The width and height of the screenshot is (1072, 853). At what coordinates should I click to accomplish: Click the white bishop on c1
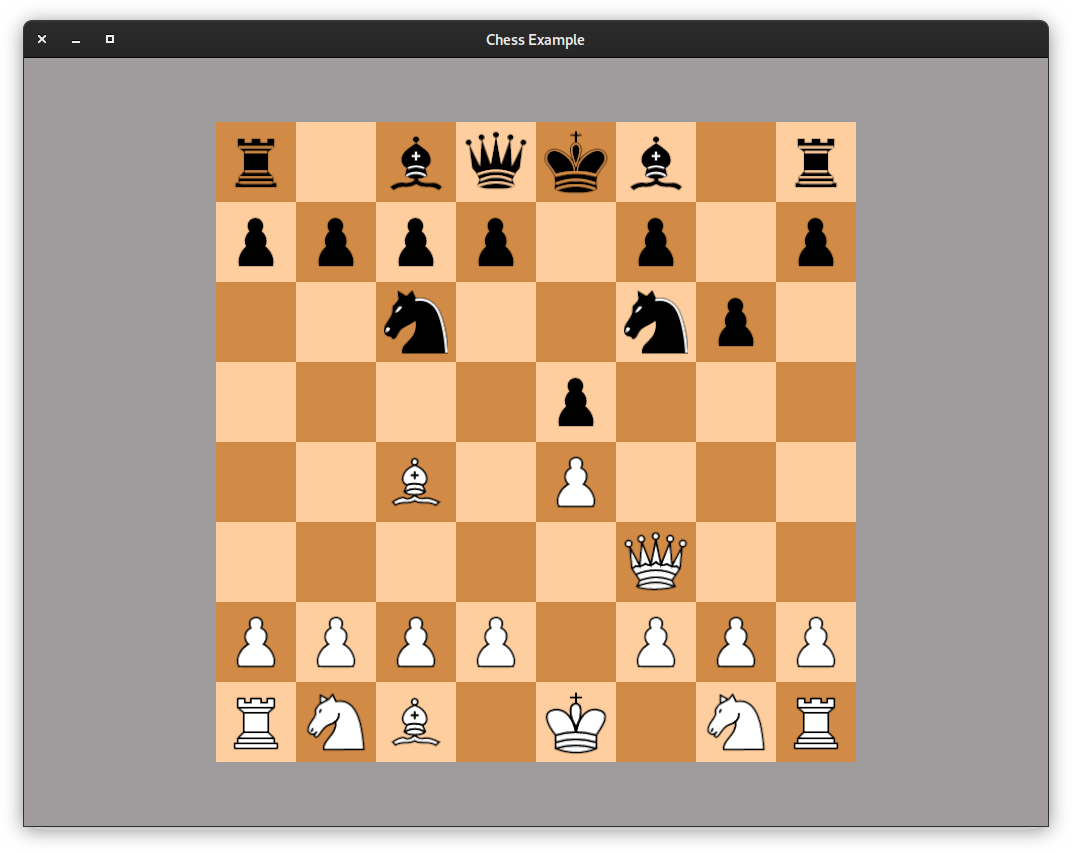click(416, 722)
